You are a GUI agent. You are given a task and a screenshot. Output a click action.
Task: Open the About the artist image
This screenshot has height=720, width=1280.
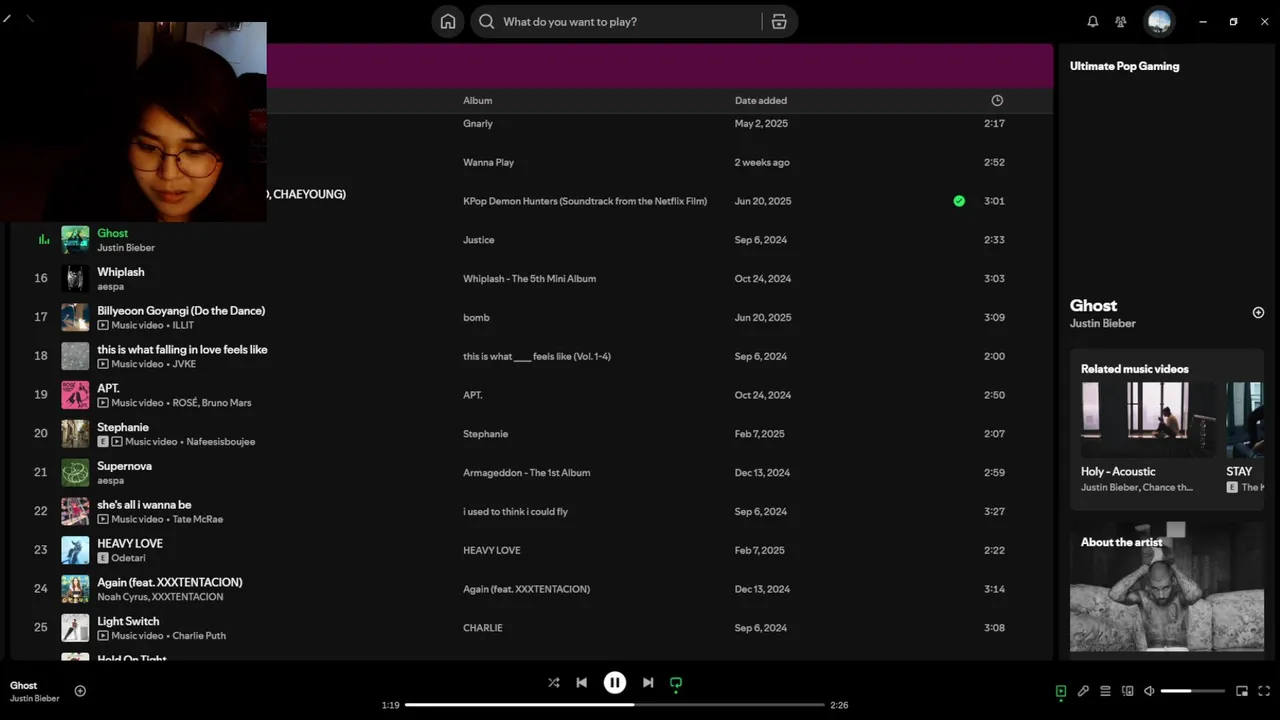[x=1167, y=586]
